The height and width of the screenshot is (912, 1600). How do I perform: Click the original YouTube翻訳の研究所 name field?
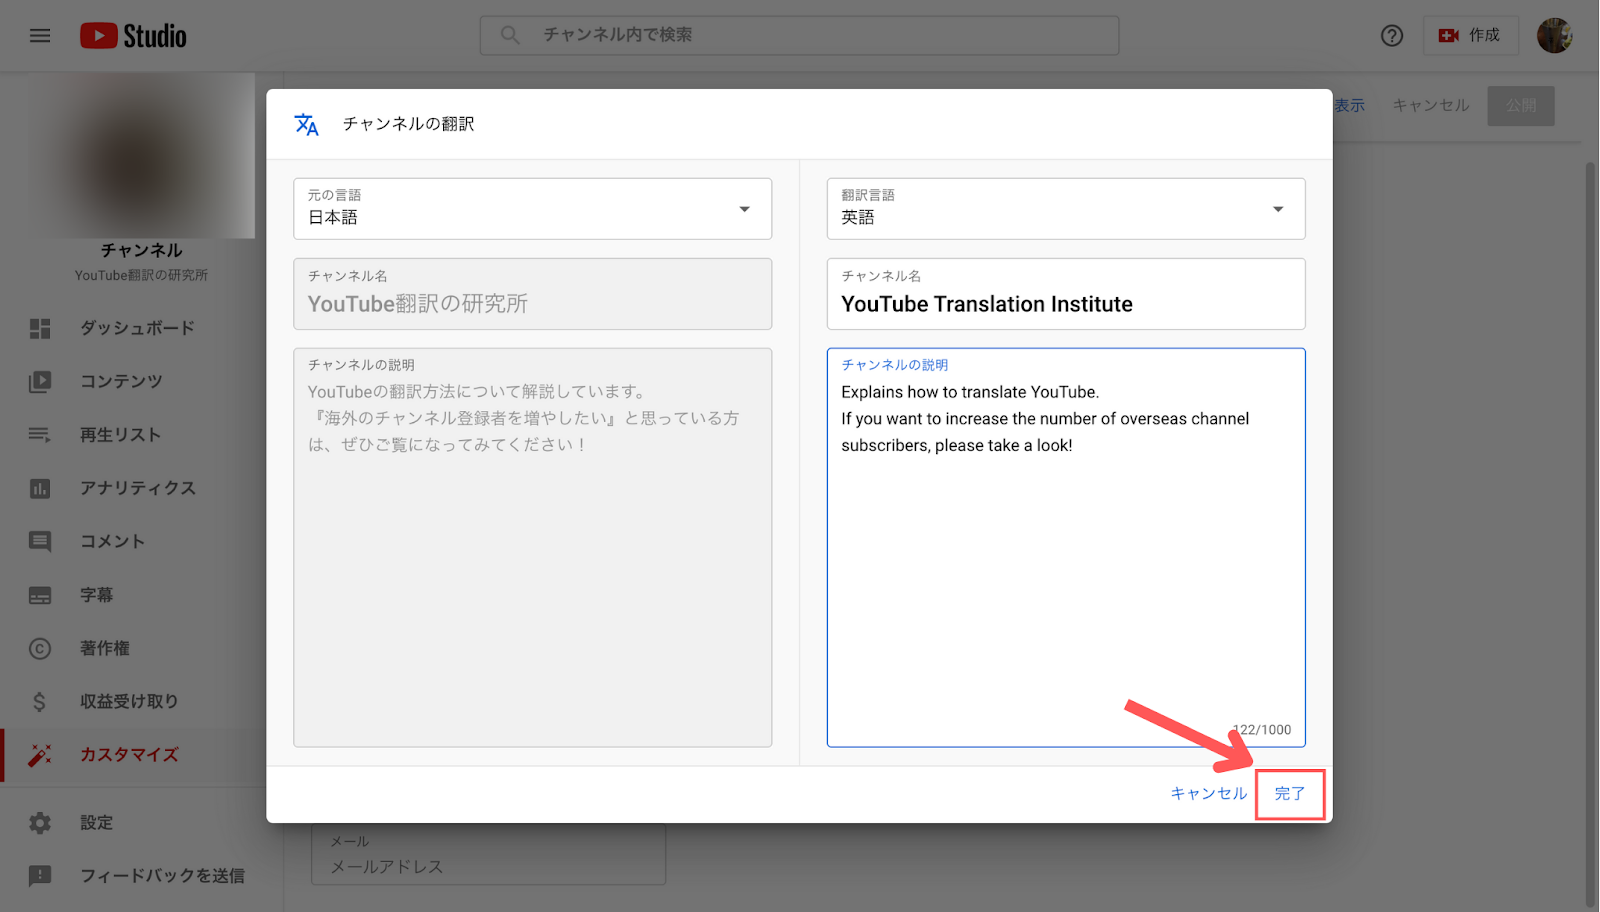[x=532, y=294]
